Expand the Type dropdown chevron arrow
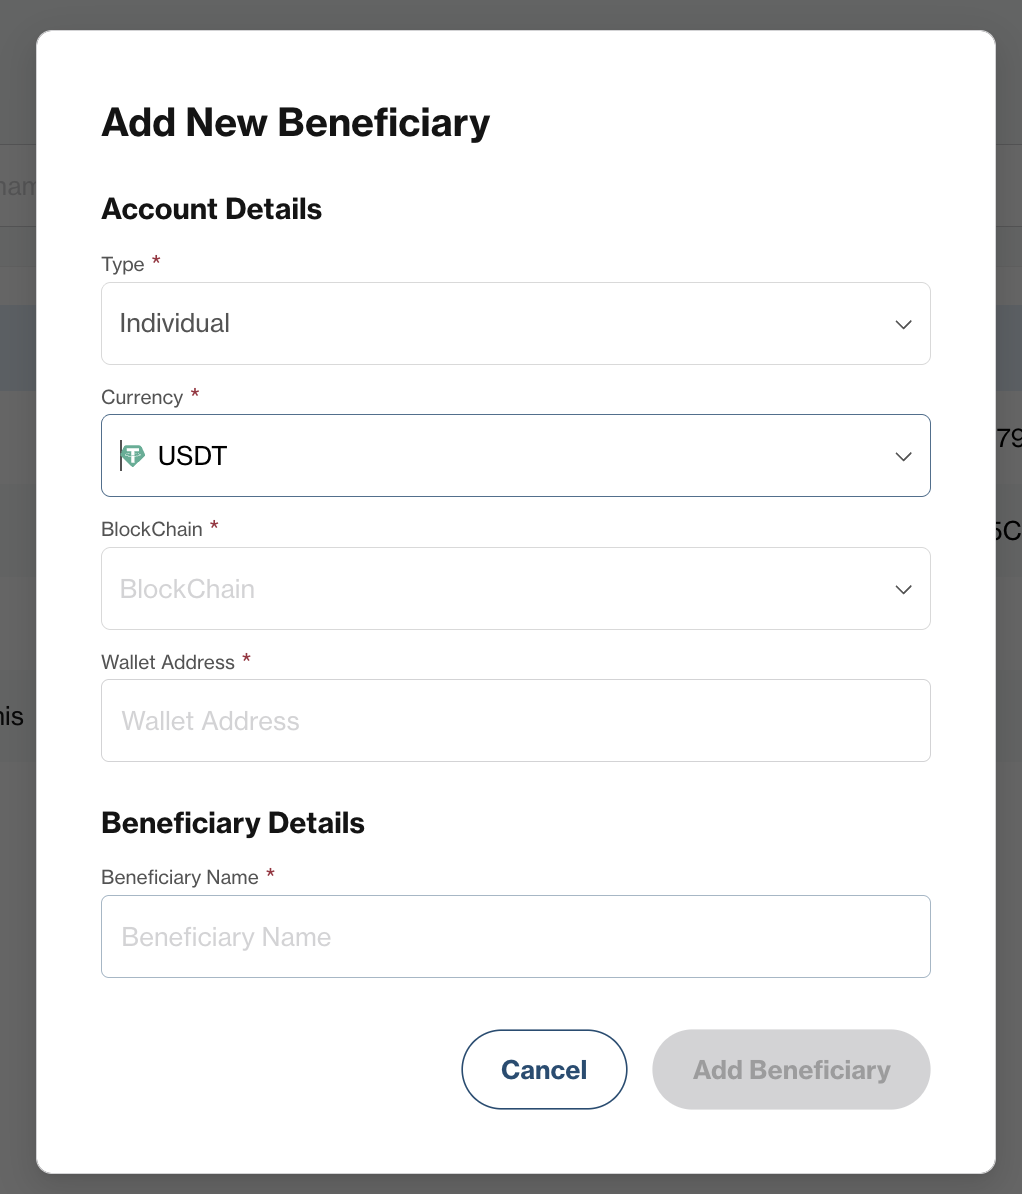 pyautogui.click(x=903, y=324)
